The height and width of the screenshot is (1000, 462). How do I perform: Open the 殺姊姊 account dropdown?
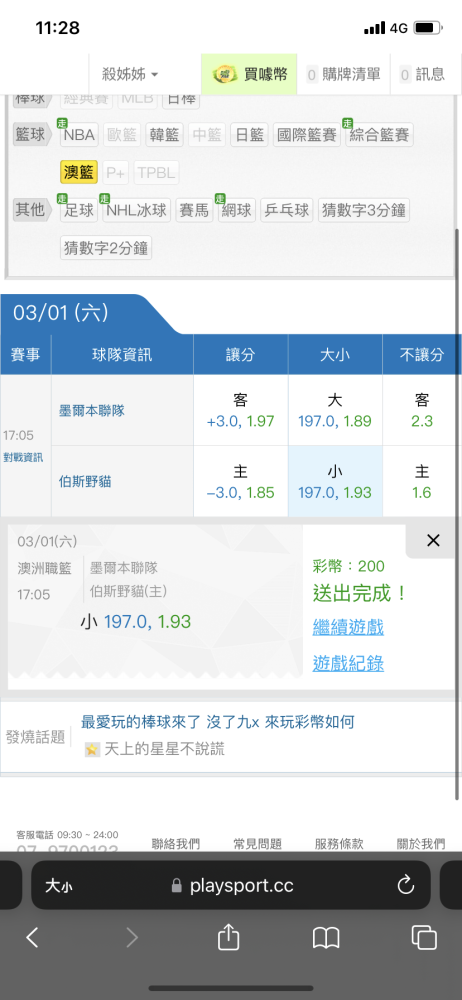click(x=130, y=75)
